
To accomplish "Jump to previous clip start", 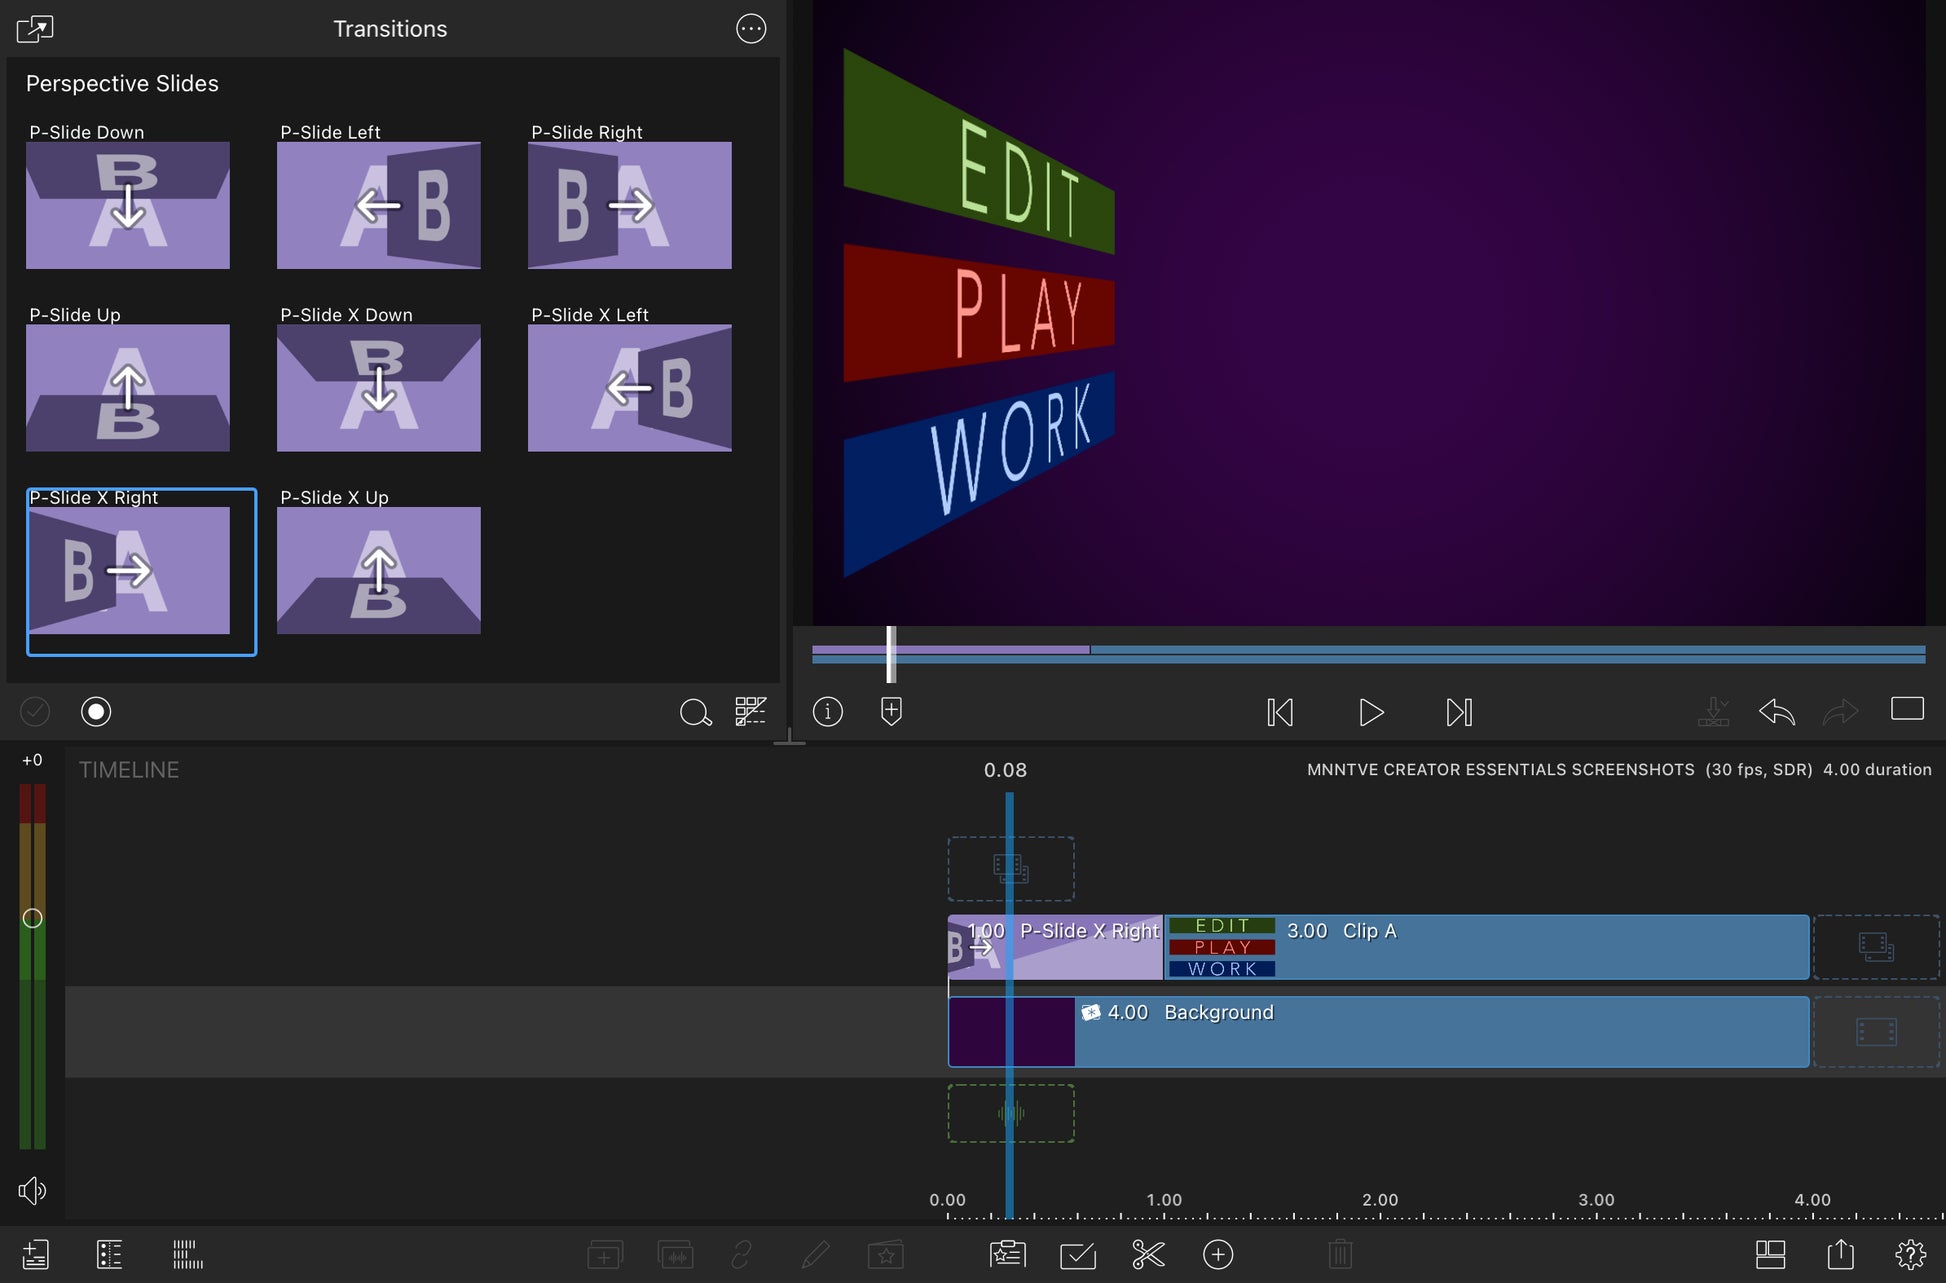I will 1280,712.
